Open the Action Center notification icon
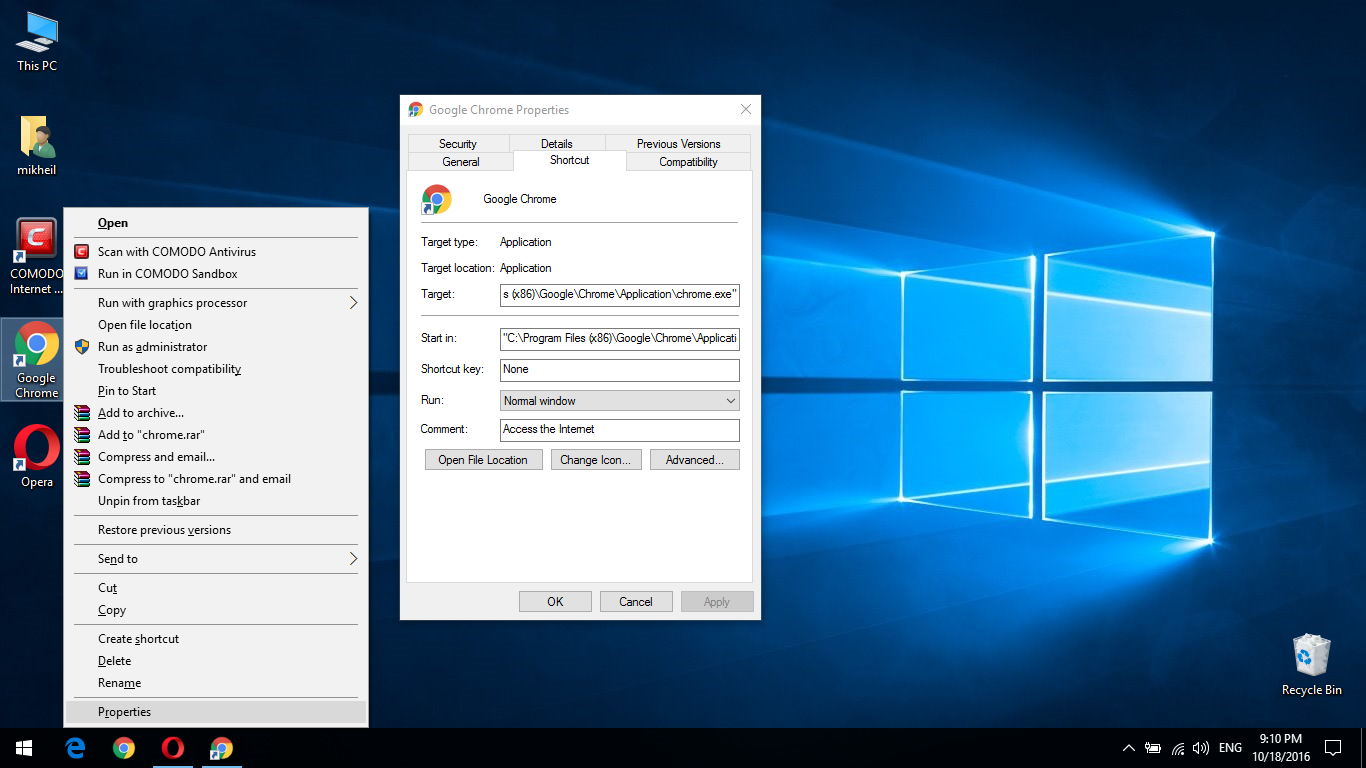Image resolution: width=1366 pixels, height=768 pixels. (x=1332, y=748)
